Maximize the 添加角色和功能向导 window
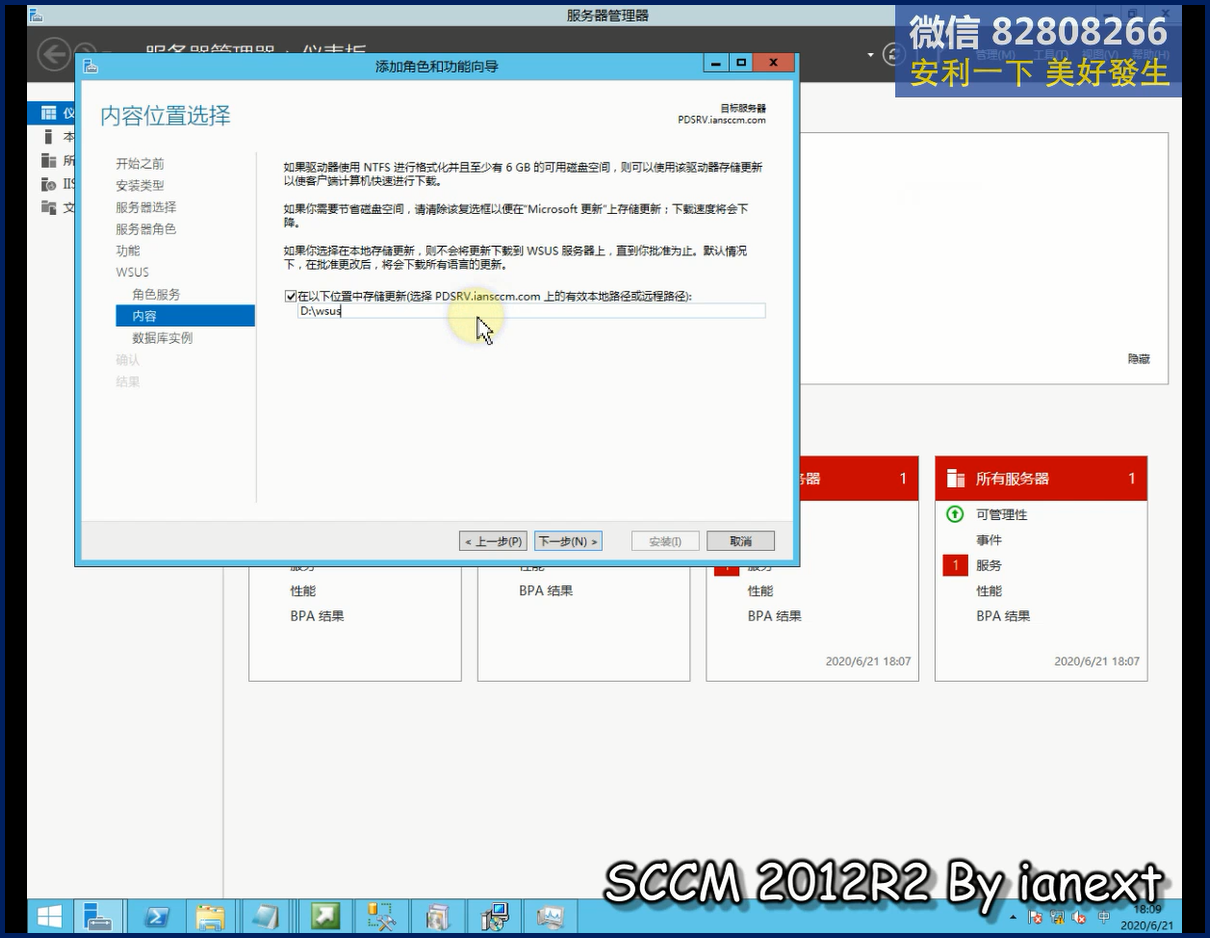This screenshot has height=938, width=1210. 741,63
